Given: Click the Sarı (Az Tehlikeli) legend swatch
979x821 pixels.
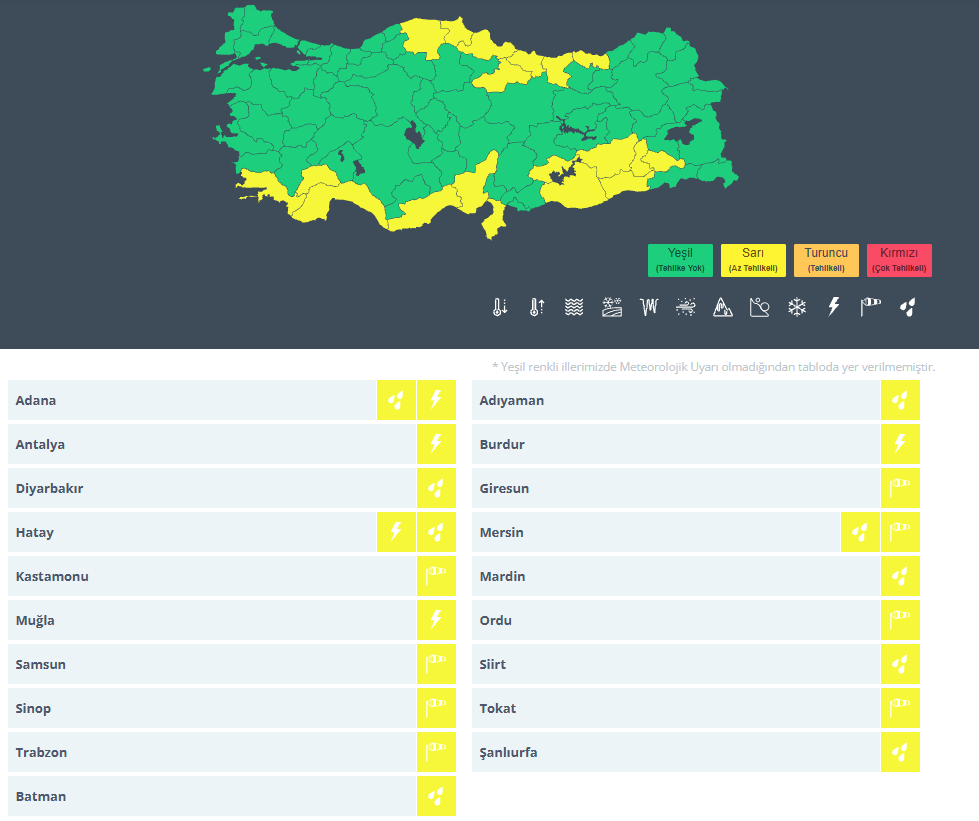Looking at the screenshot, I should pos(753,260).
